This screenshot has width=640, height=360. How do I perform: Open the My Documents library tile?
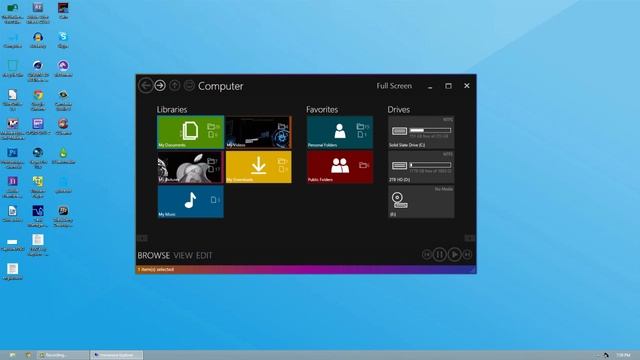(x=191, y=132)
